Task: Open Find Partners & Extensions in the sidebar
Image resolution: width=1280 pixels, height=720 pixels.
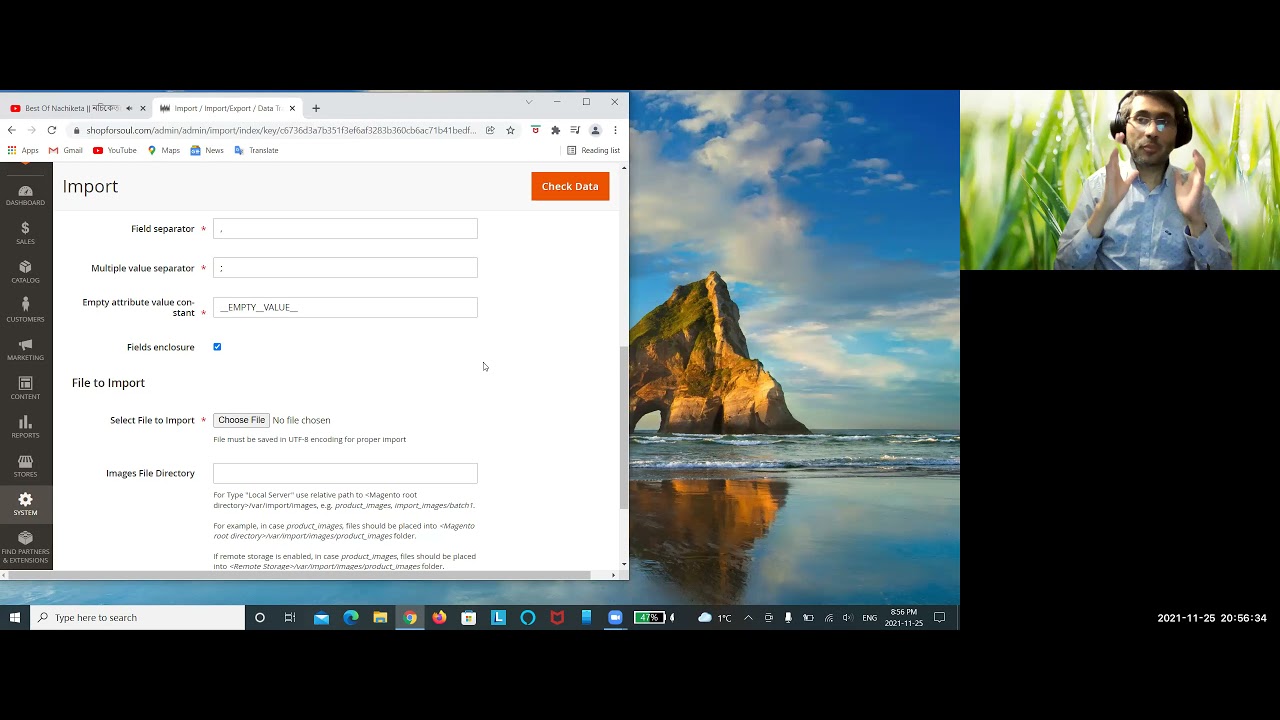Action: (x=25, y=547)
